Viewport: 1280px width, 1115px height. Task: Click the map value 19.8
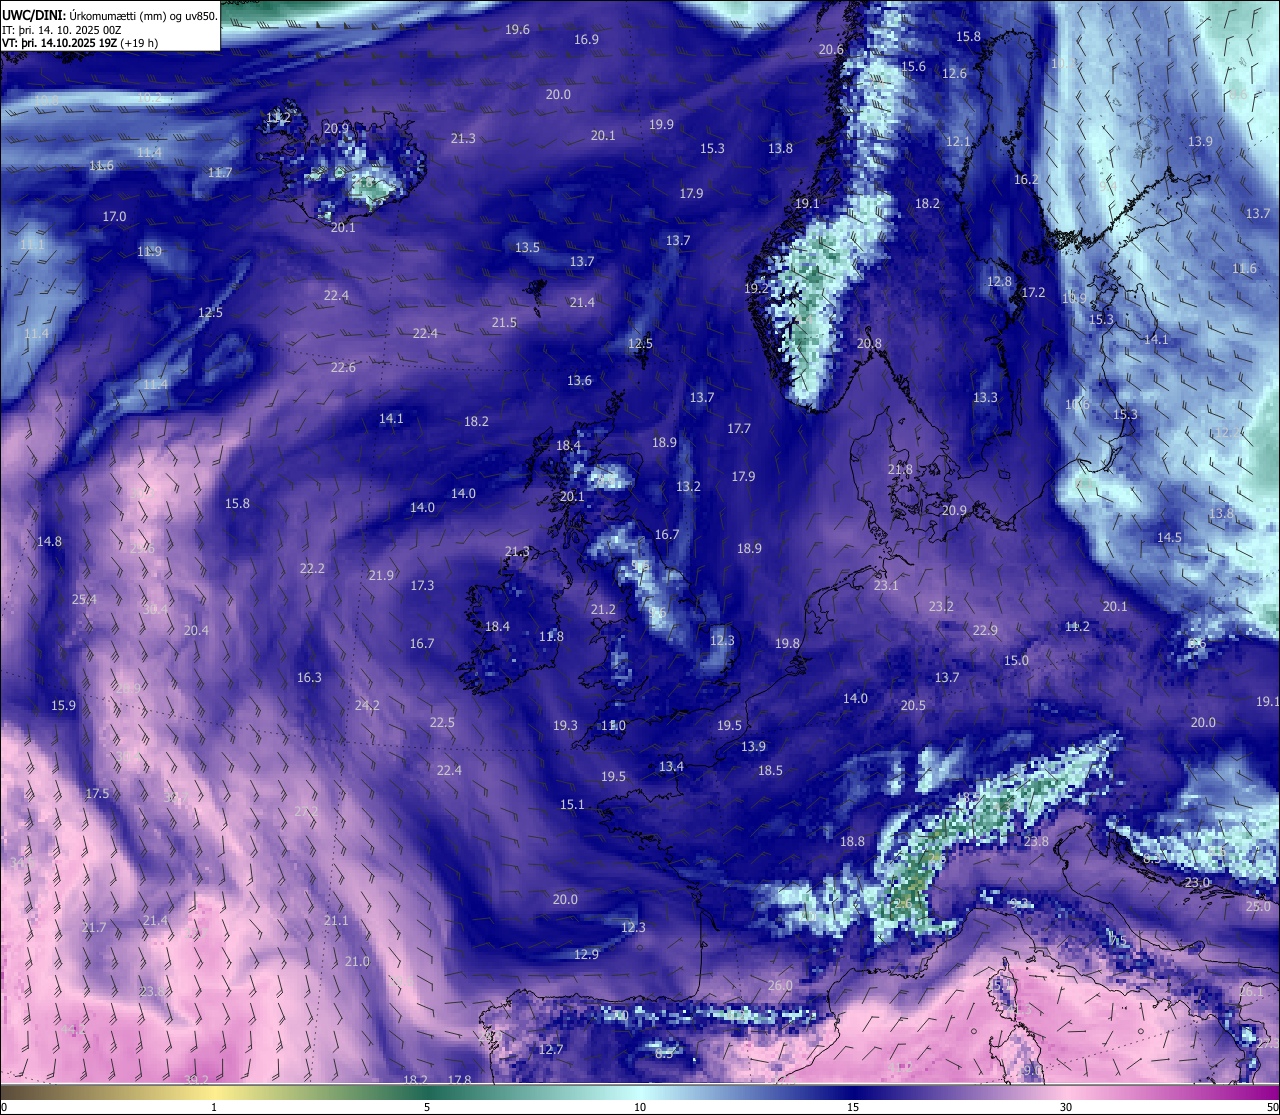click(787, 644)
